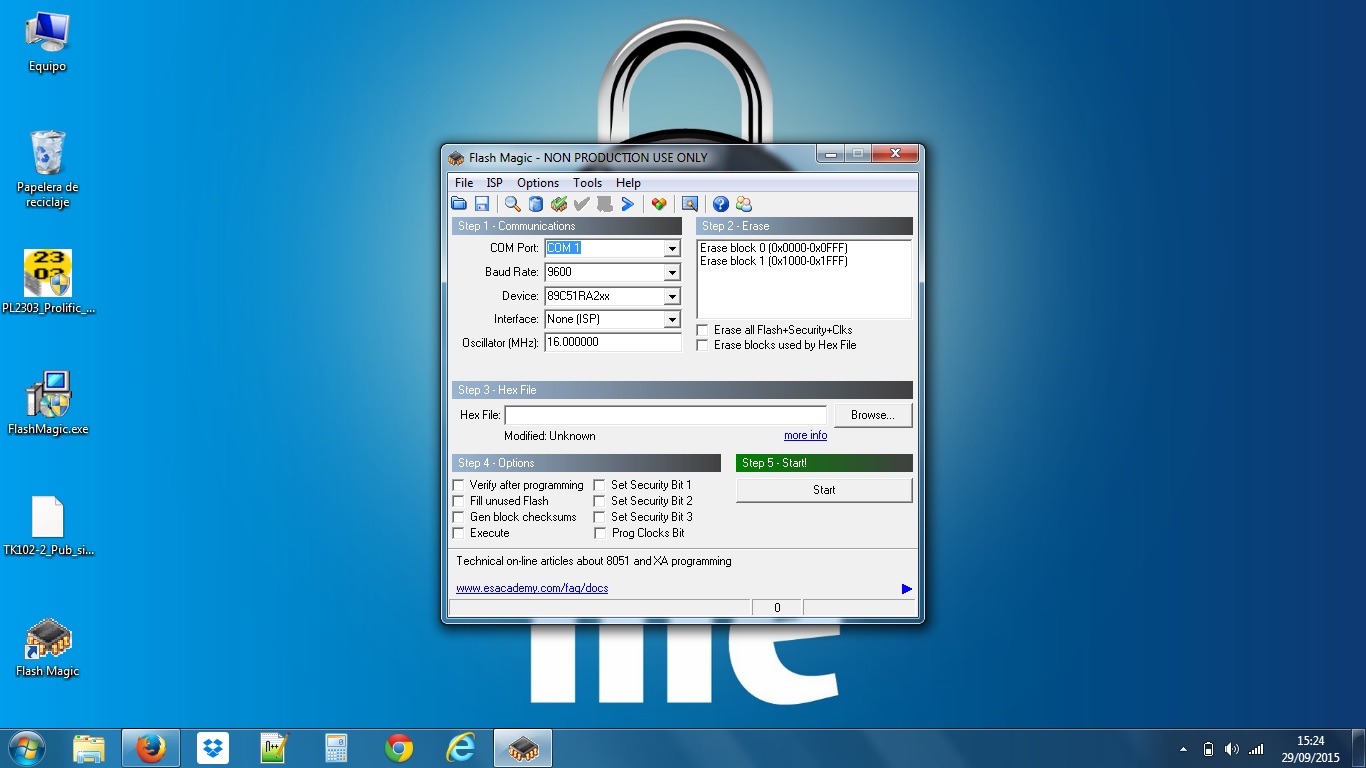Select Erase block 0 (0x0000-0x0FFF)

click(x=774, y=248)
